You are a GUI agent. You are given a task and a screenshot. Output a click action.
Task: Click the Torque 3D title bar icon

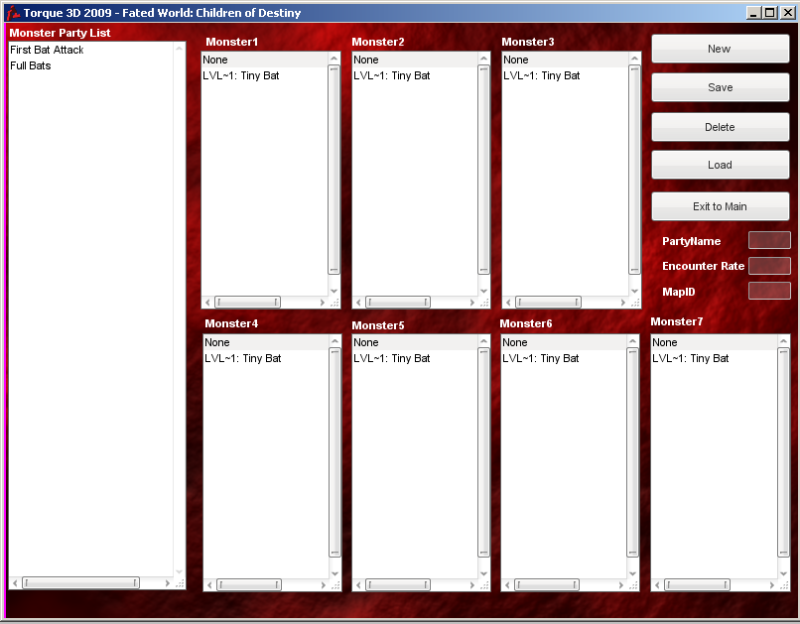point(13,13)
